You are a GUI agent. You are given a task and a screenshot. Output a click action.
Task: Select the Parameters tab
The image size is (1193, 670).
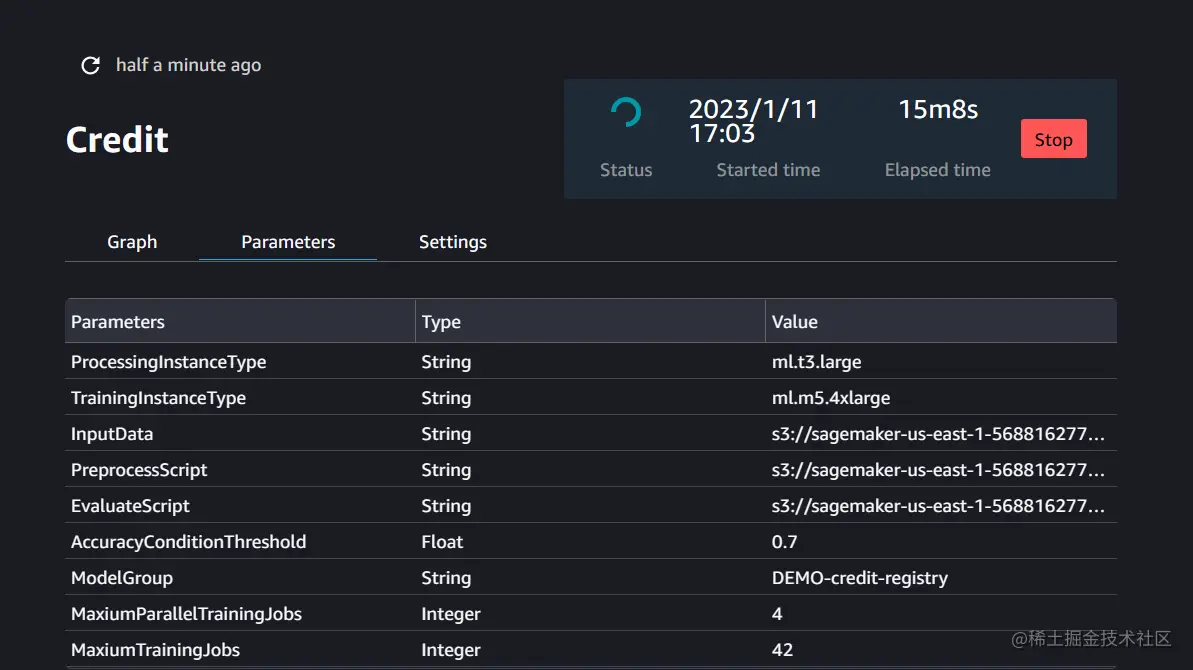[x=288, y=242]
